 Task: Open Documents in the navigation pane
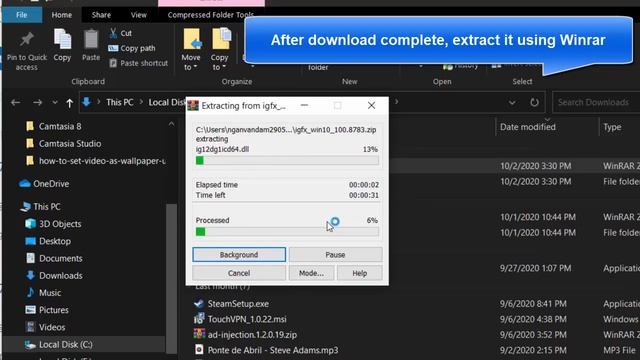[x=60, y=258]
